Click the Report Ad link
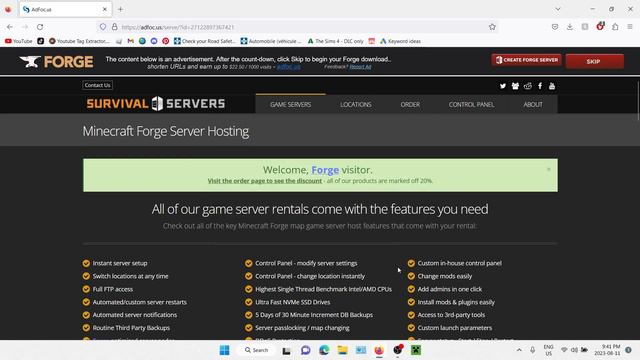This screenshot has height=360, width=640. 360,67
